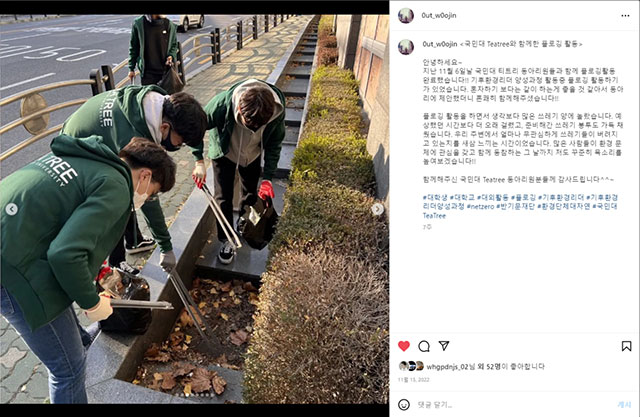
Task: Focus the comment input field
Action: point(514,405)
